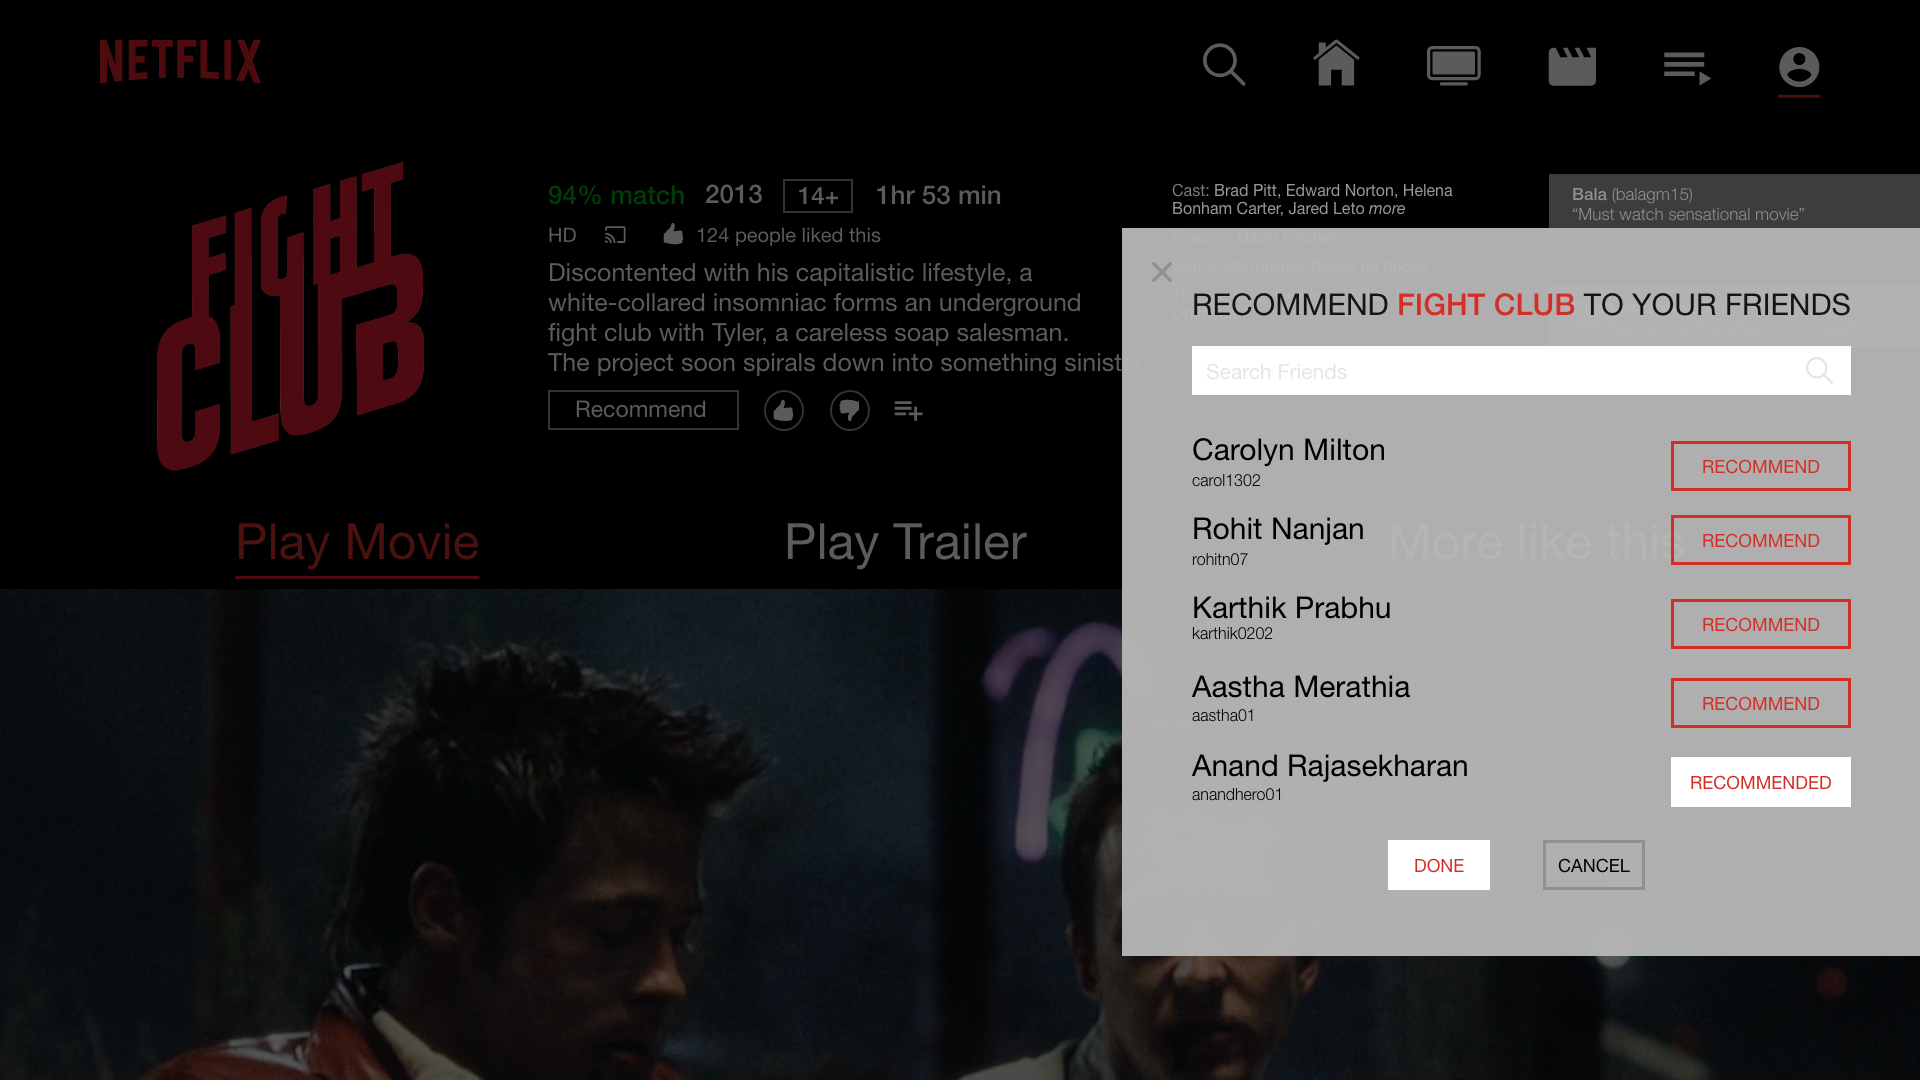Rate Fight Club thumbs up
Viewport: 1920px width, 1080px height.
[784, 411]
